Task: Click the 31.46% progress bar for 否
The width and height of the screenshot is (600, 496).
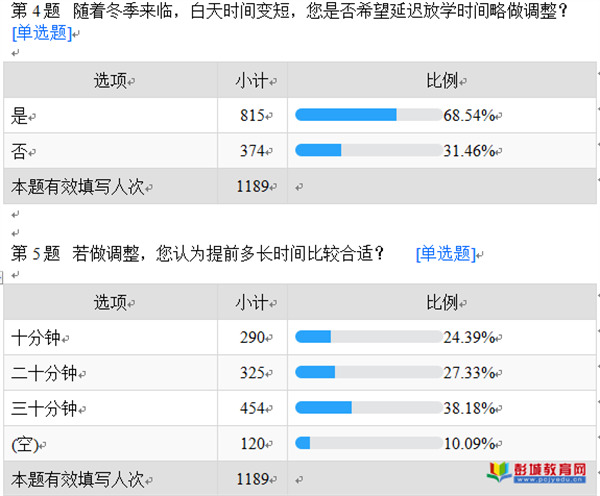Action: coord(368,151)
